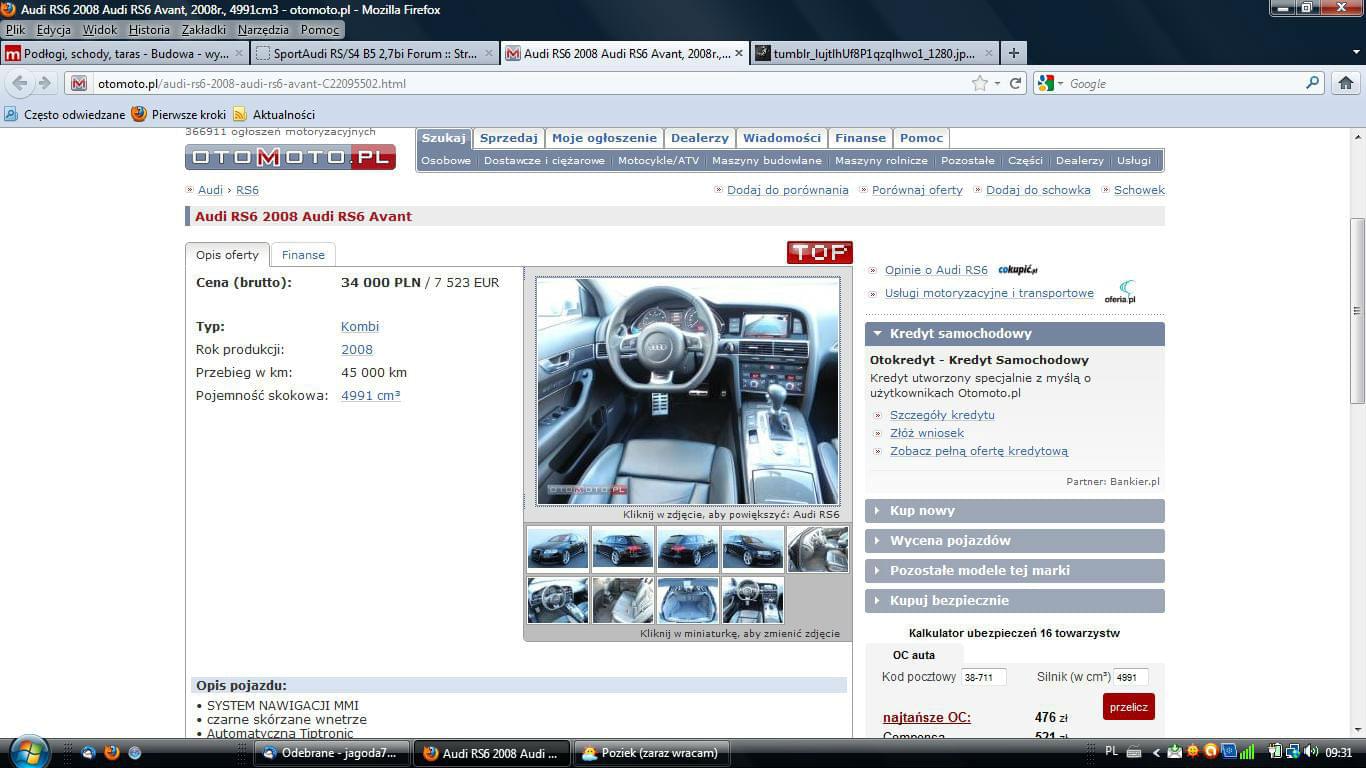The image size is (1366, 768).
Task: Open a new tab with plus button
Action: [1013, 53]
